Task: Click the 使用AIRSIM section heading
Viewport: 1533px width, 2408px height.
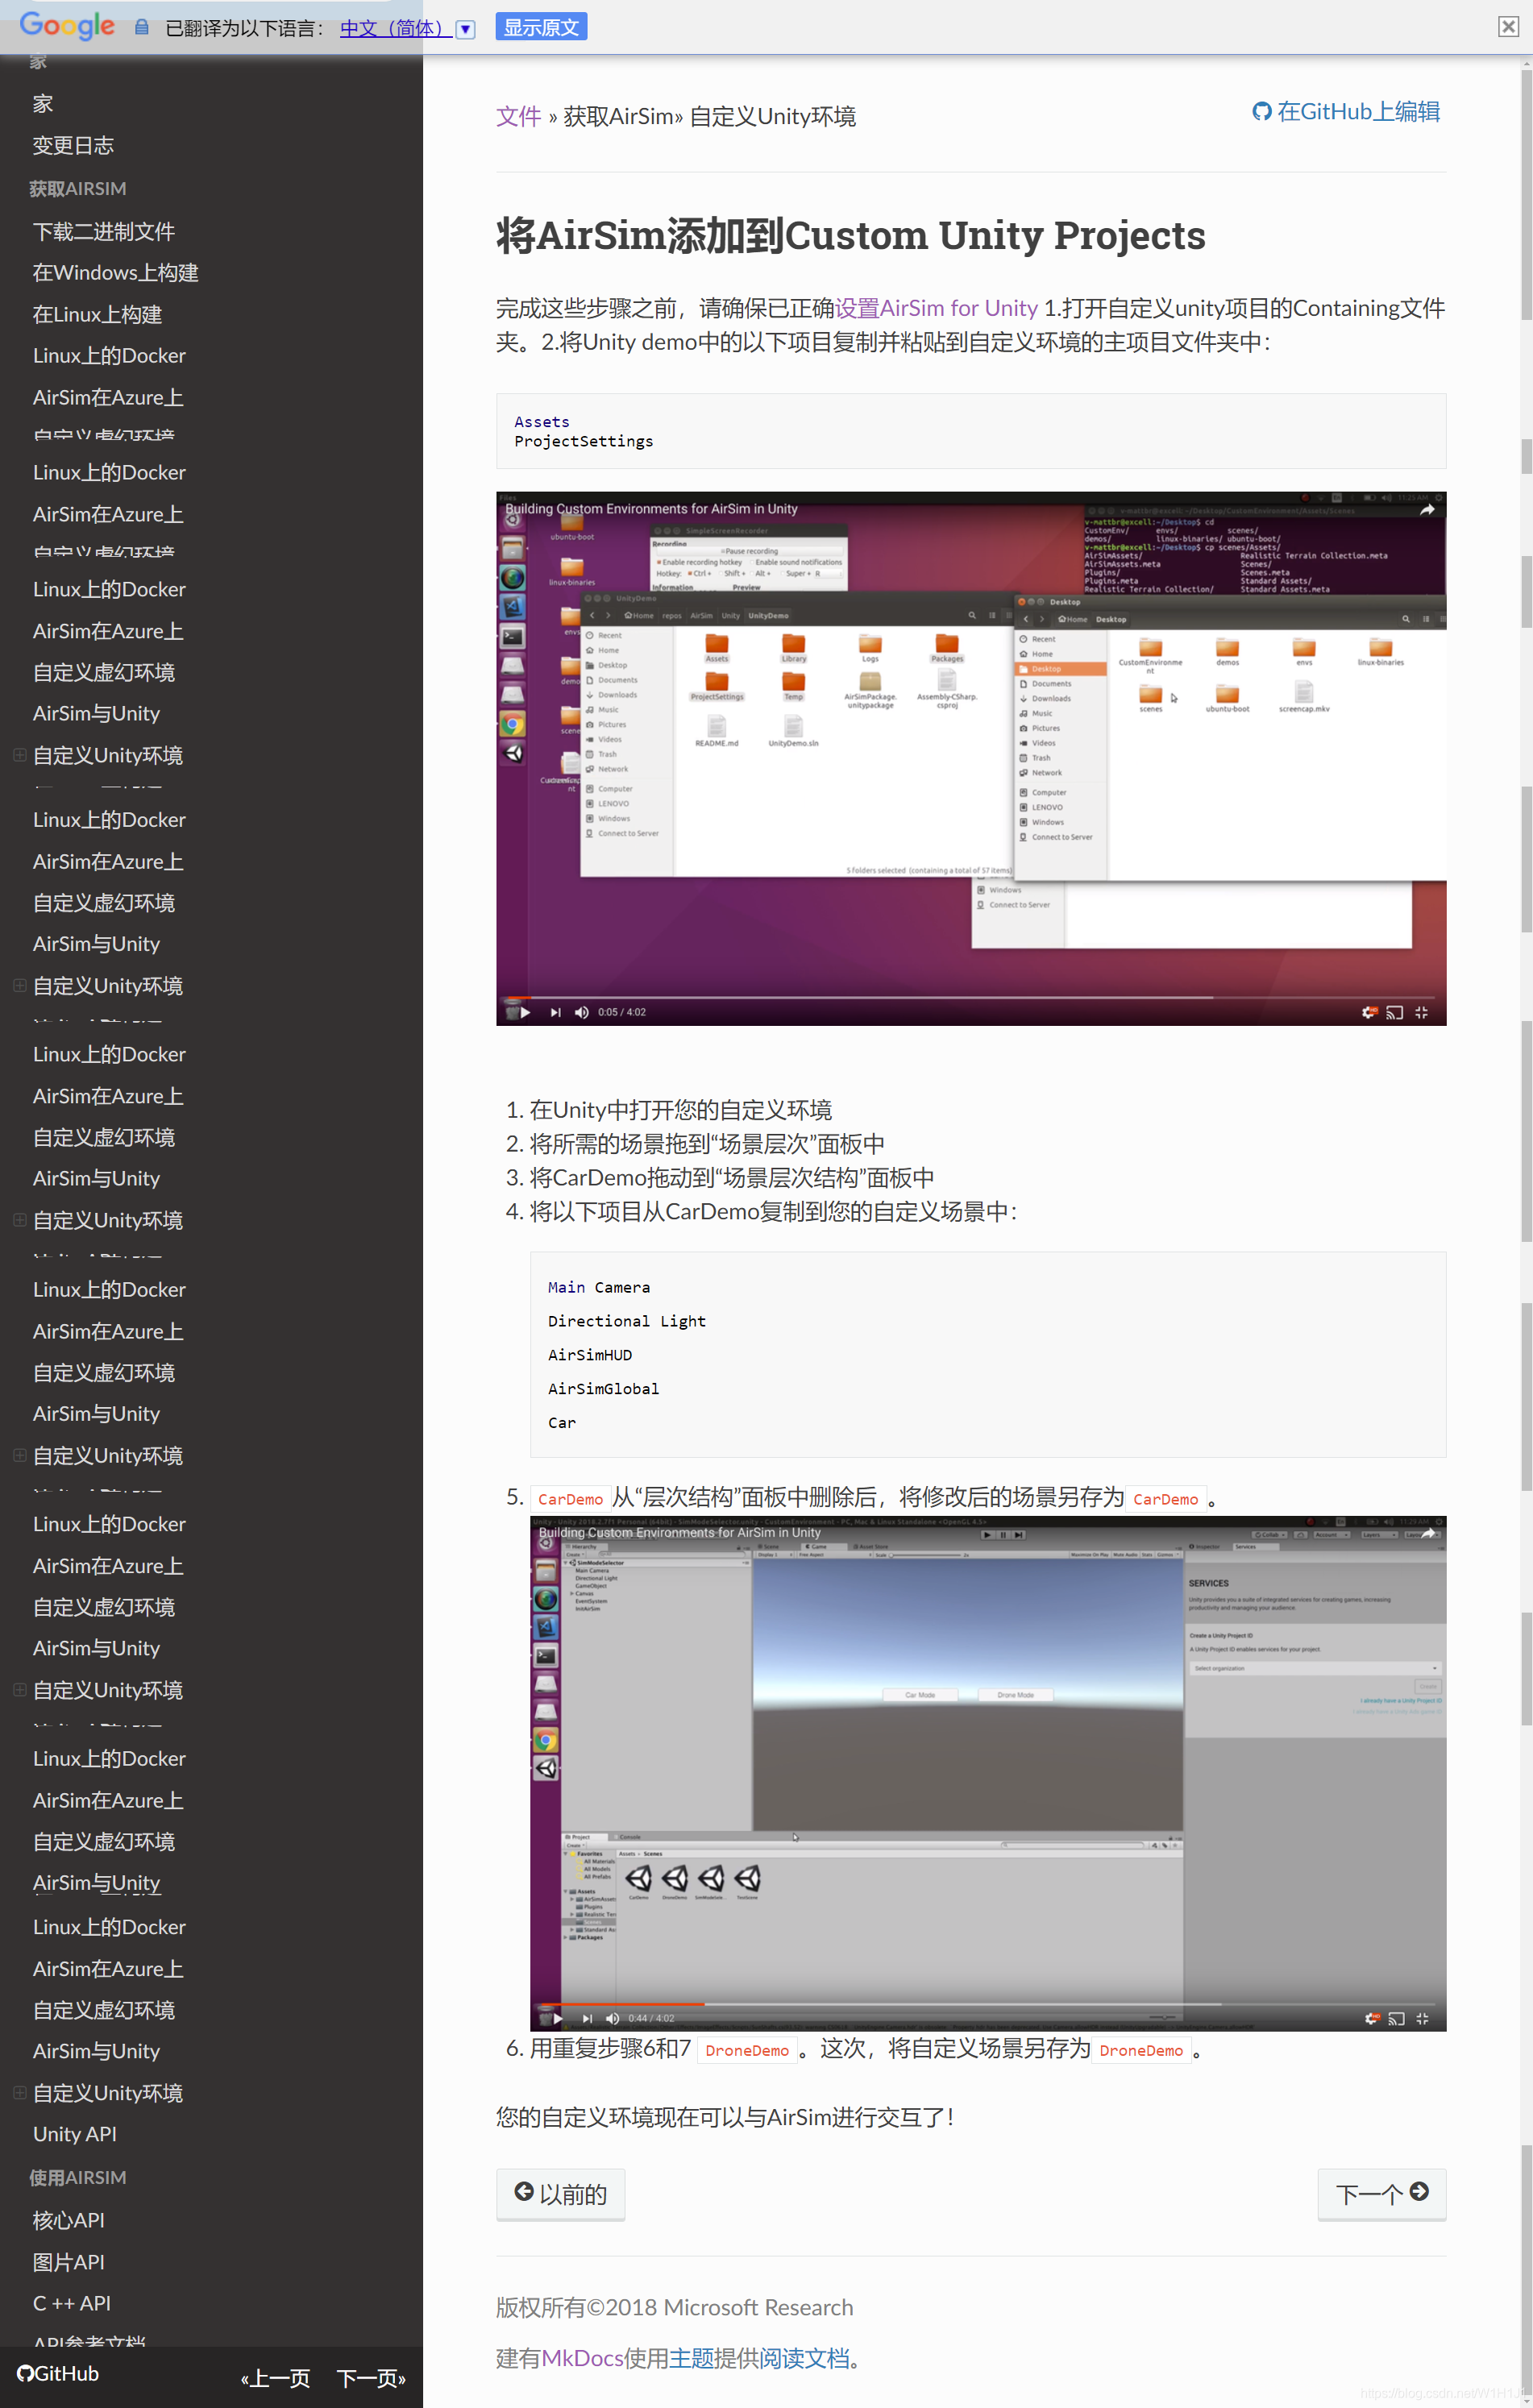Action: tap(78, 2177)
